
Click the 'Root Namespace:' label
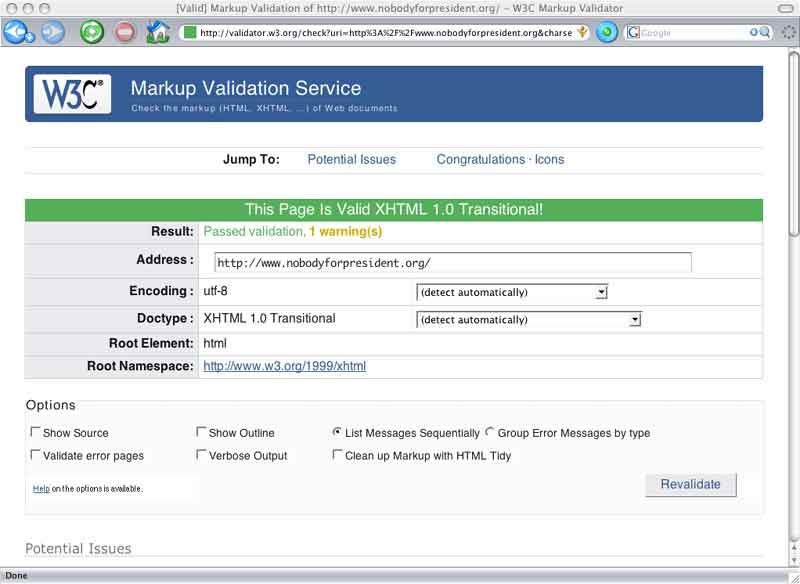click(140, 366)
